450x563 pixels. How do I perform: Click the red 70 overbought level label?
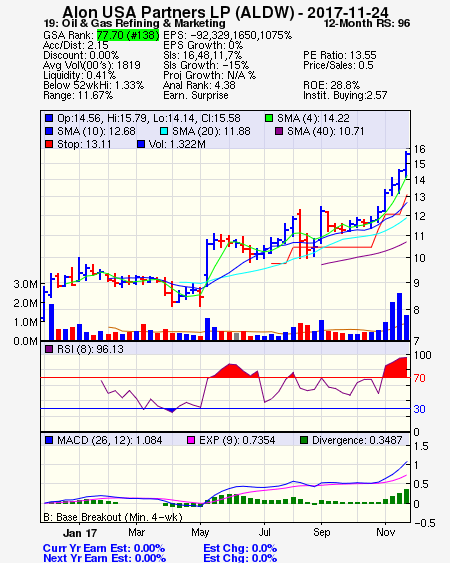pyautogui.click(x=419, y=378)
